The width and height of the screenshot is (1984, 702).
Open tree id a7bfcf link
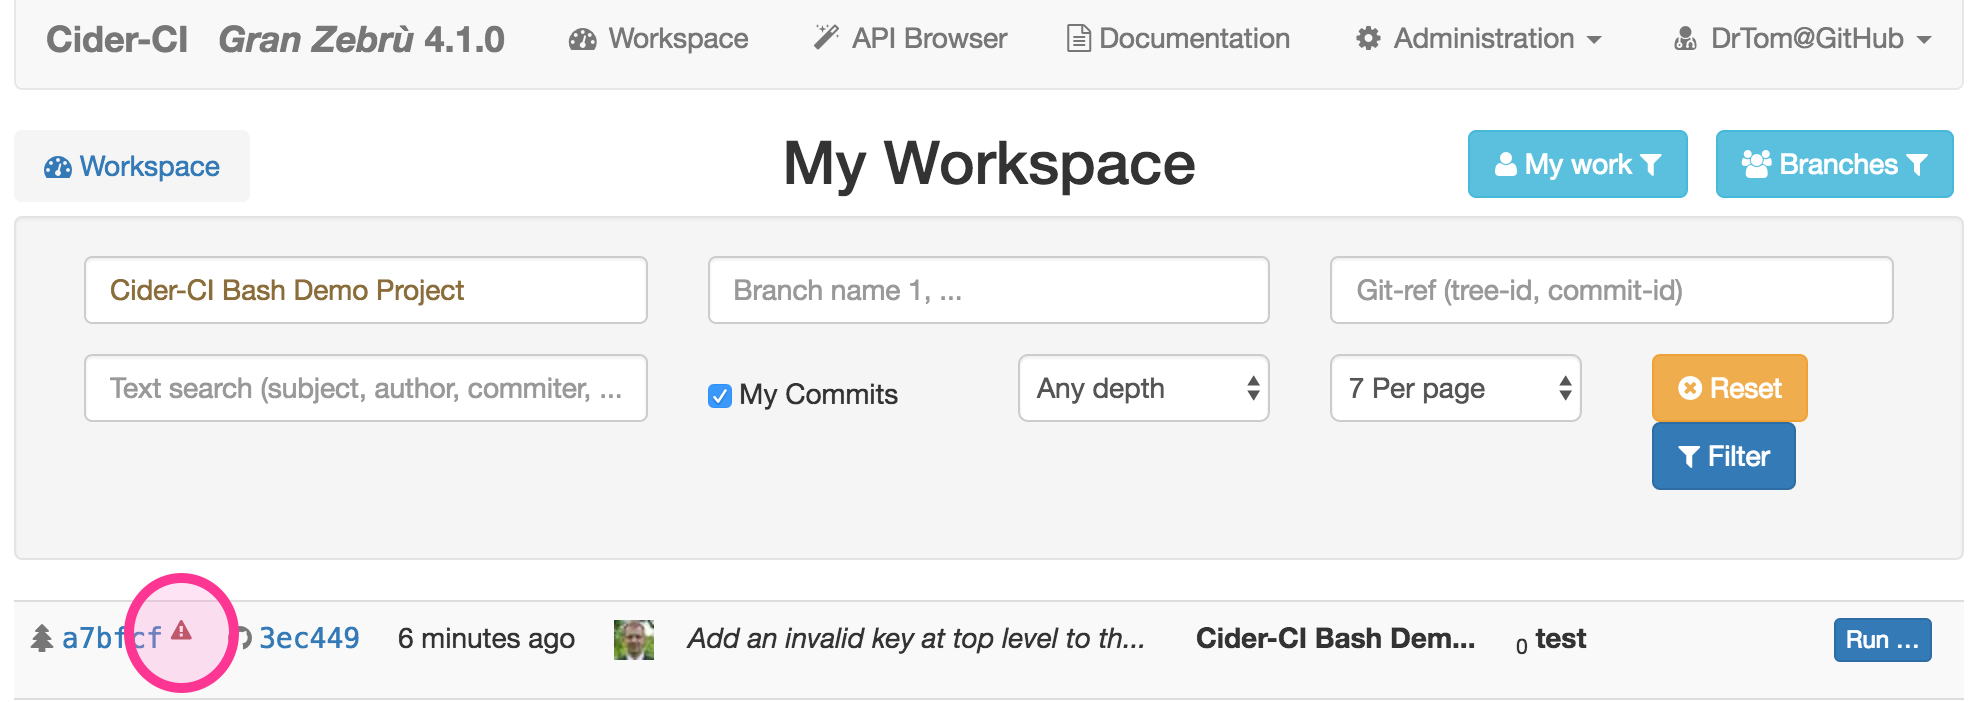111,638
